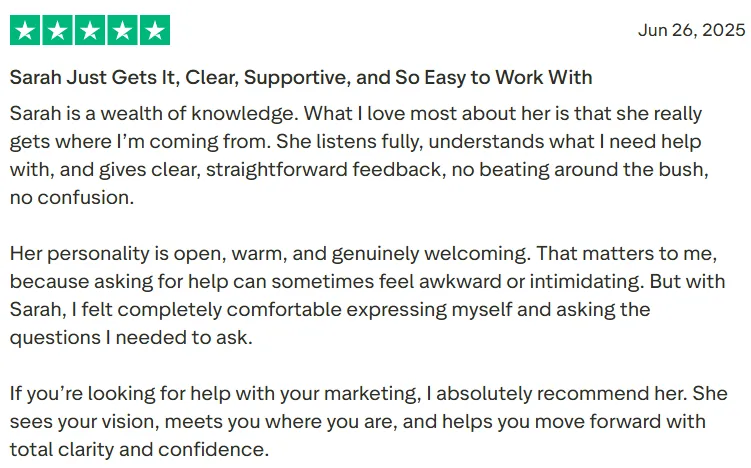The image size is (751, 468).
Task: Click the text 'no confusion.'
Action: point(72,197)
